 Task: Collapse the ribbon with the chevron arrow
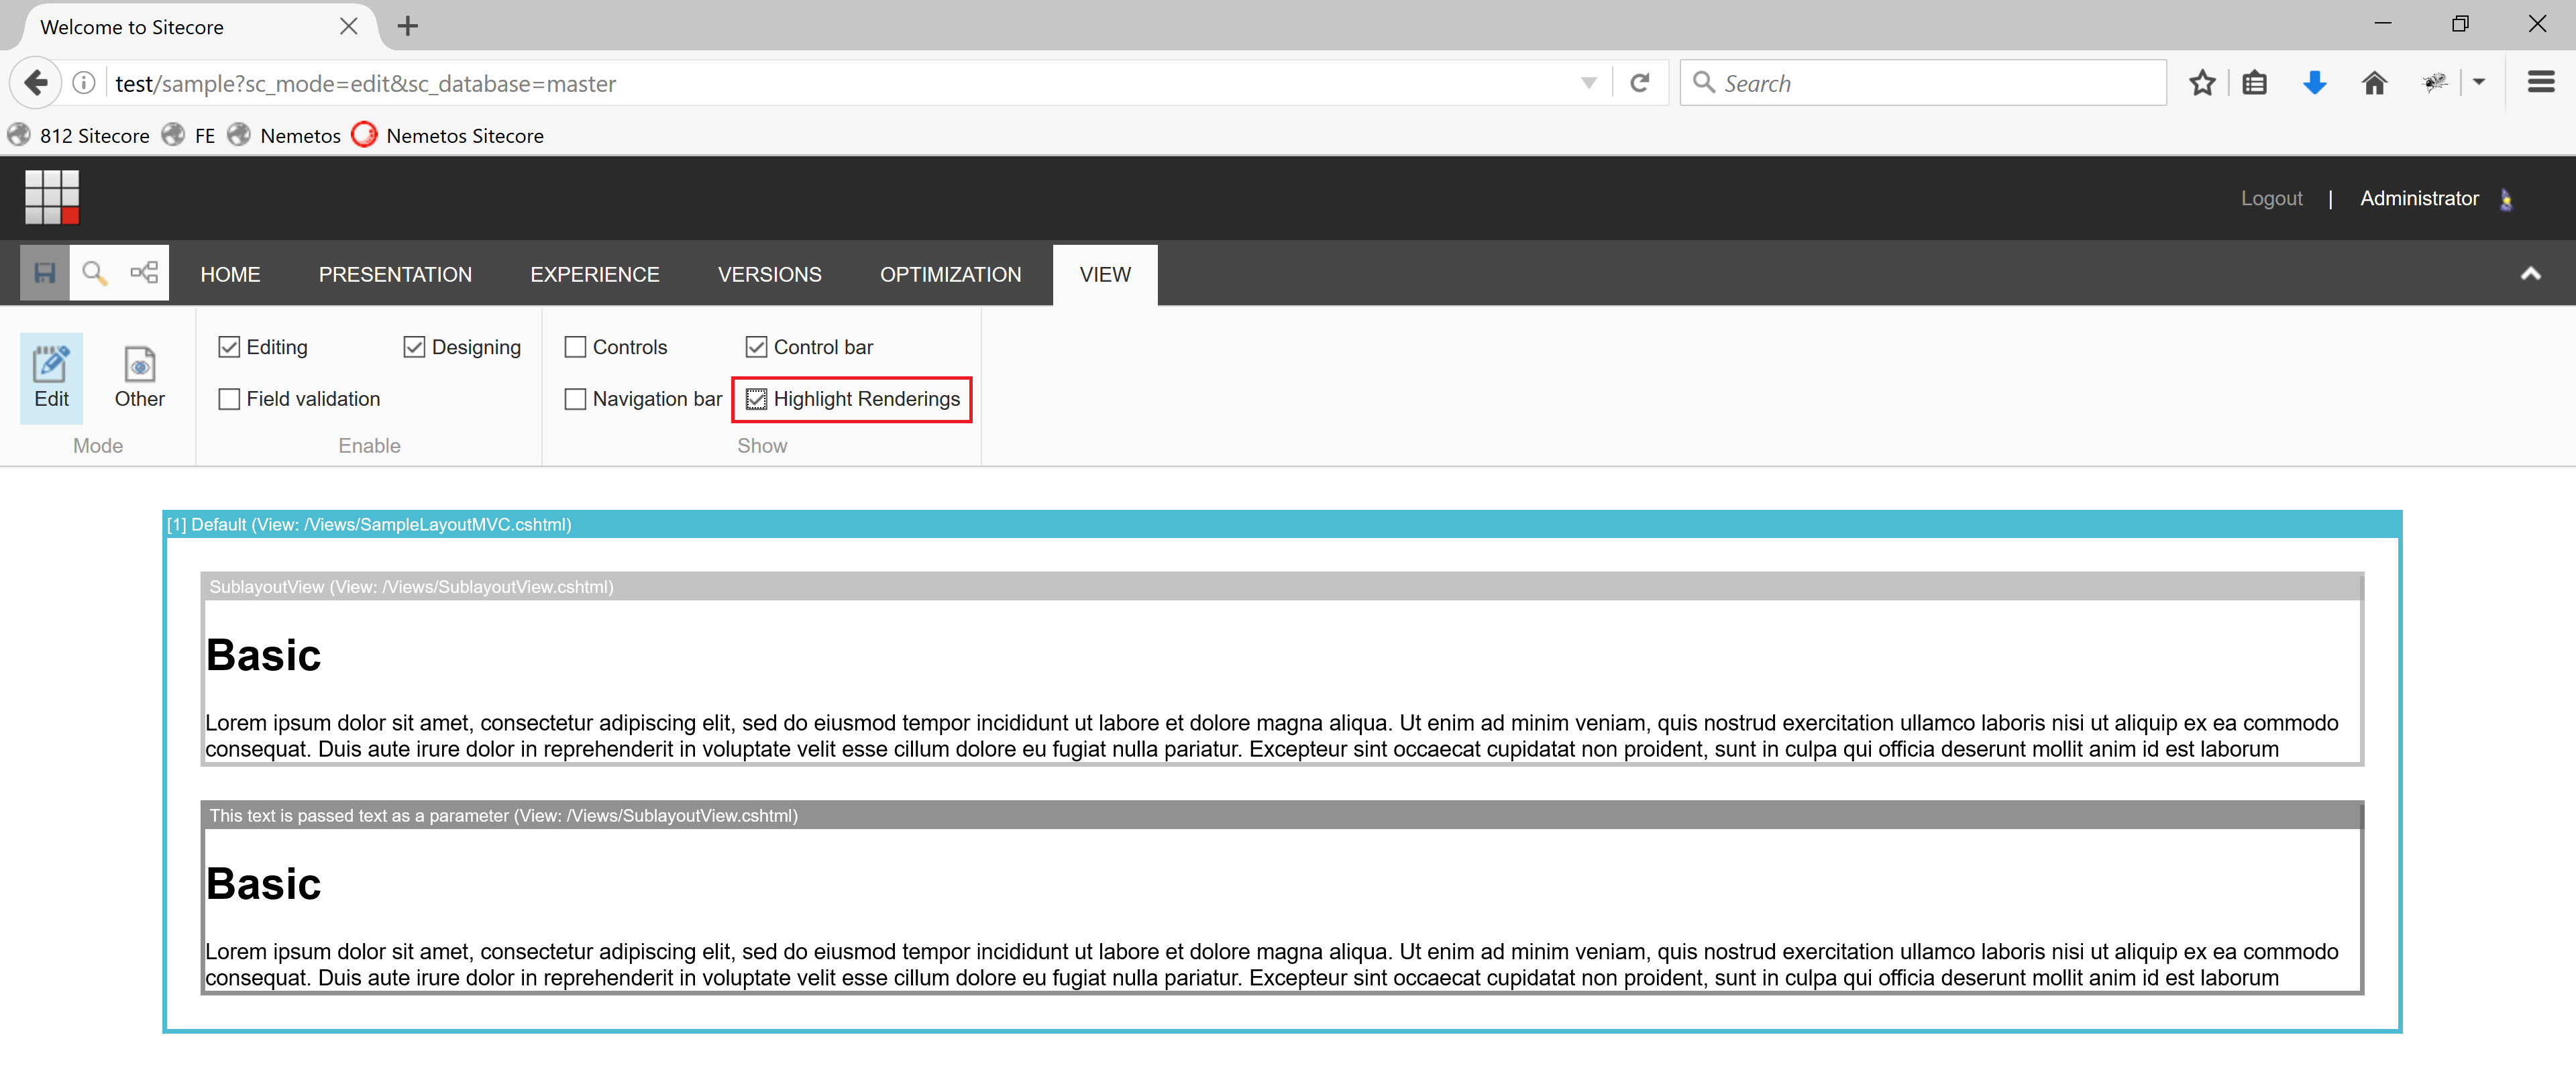(x=2530, y=273)
